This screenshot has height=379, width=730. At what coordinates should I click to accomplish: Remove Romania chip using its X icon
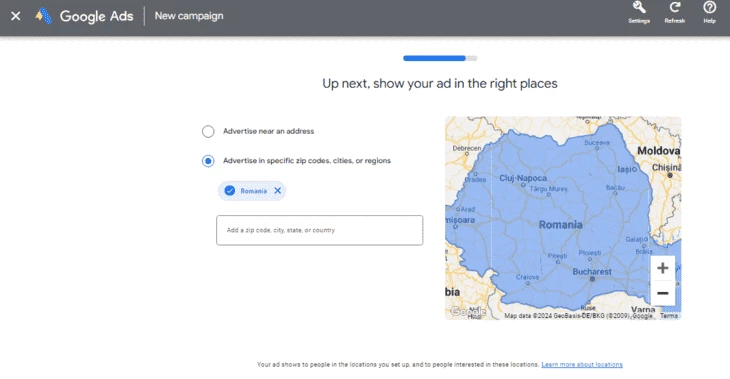[x=277, y=190]
